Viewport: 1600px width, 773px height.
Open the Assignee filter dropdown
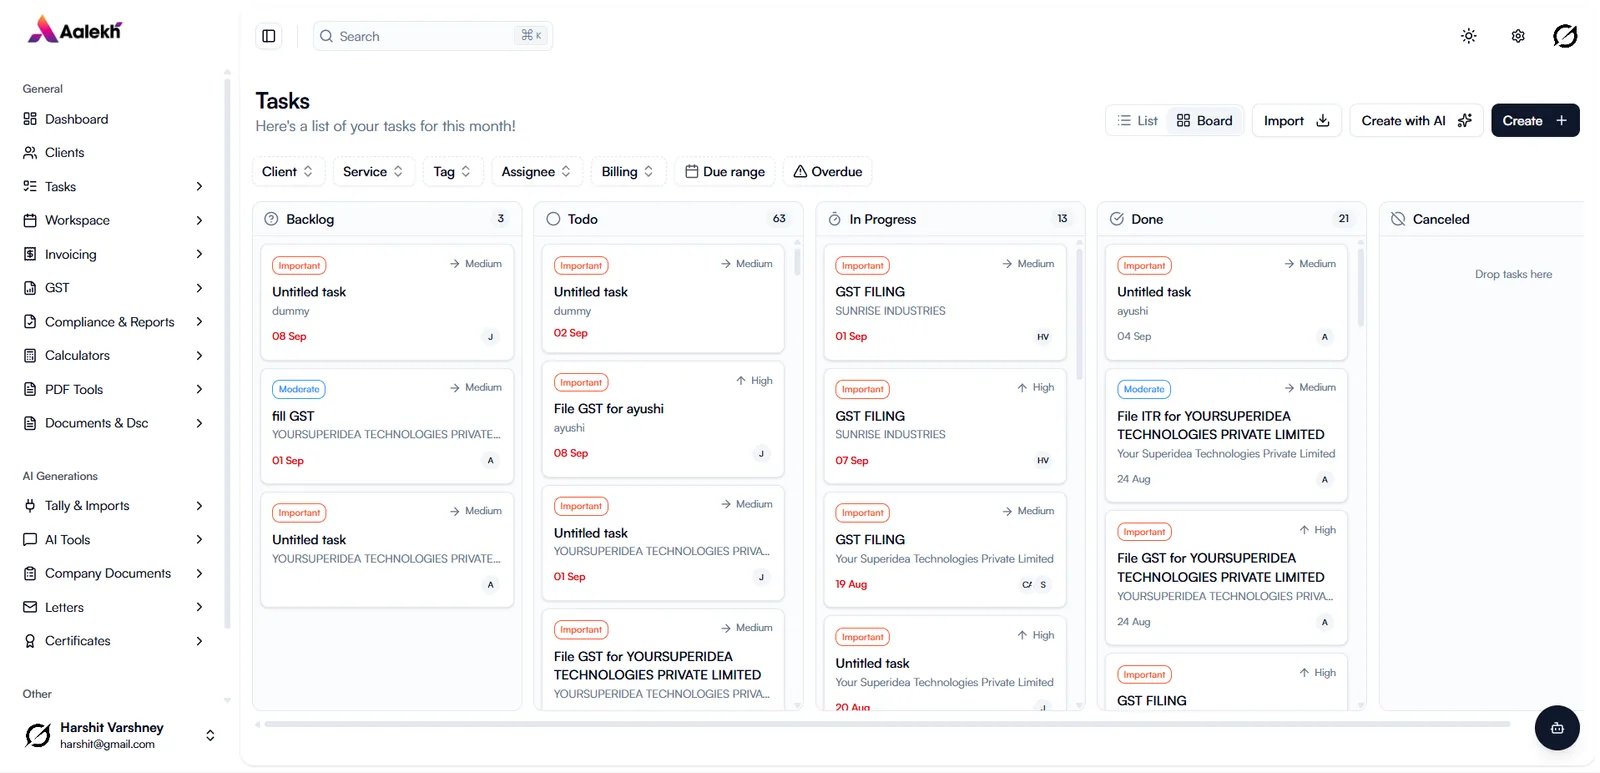(536, 172)
